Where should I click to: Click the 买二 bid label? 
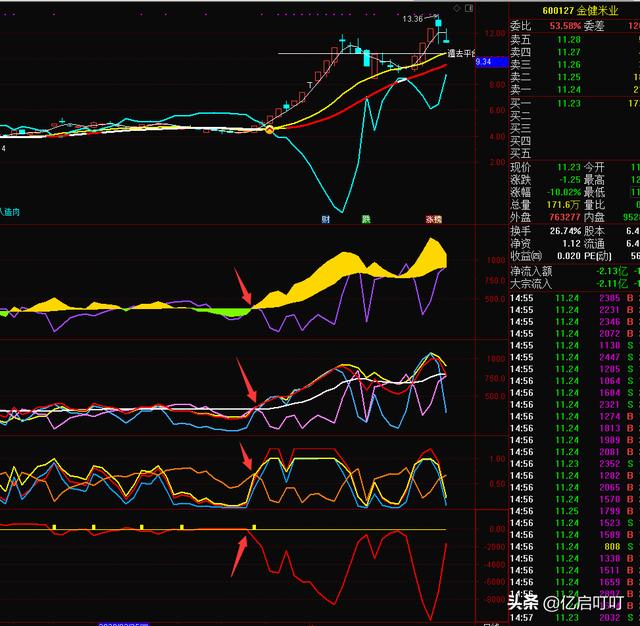520,116
